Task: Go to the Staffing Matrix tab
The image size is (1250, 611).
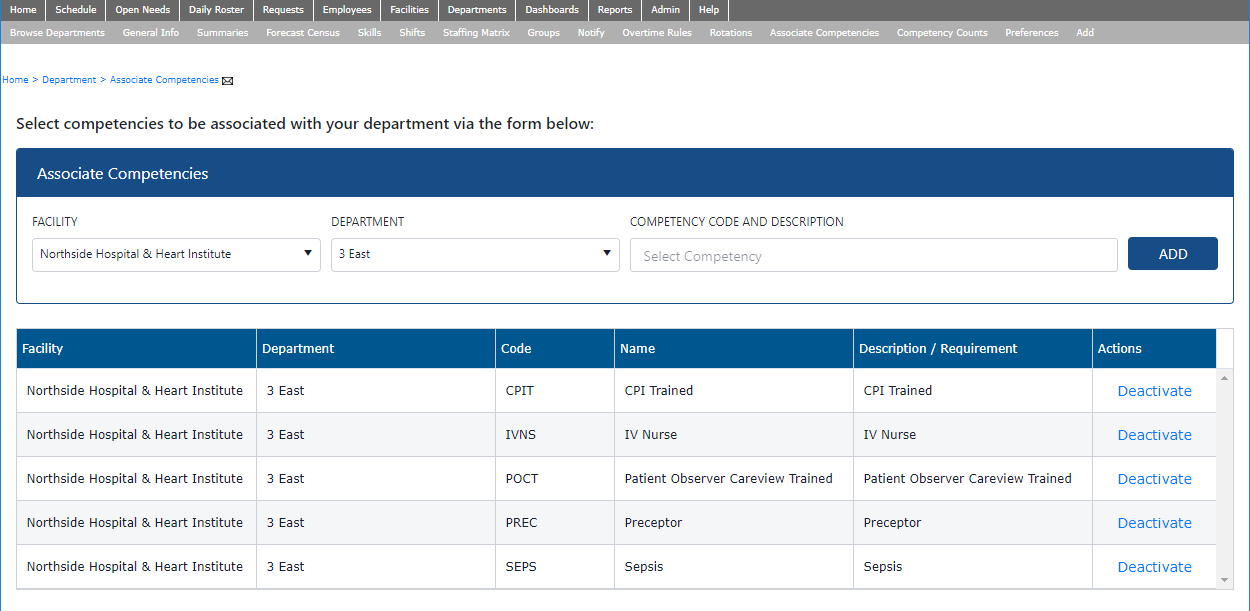Action: coord(476,33)
